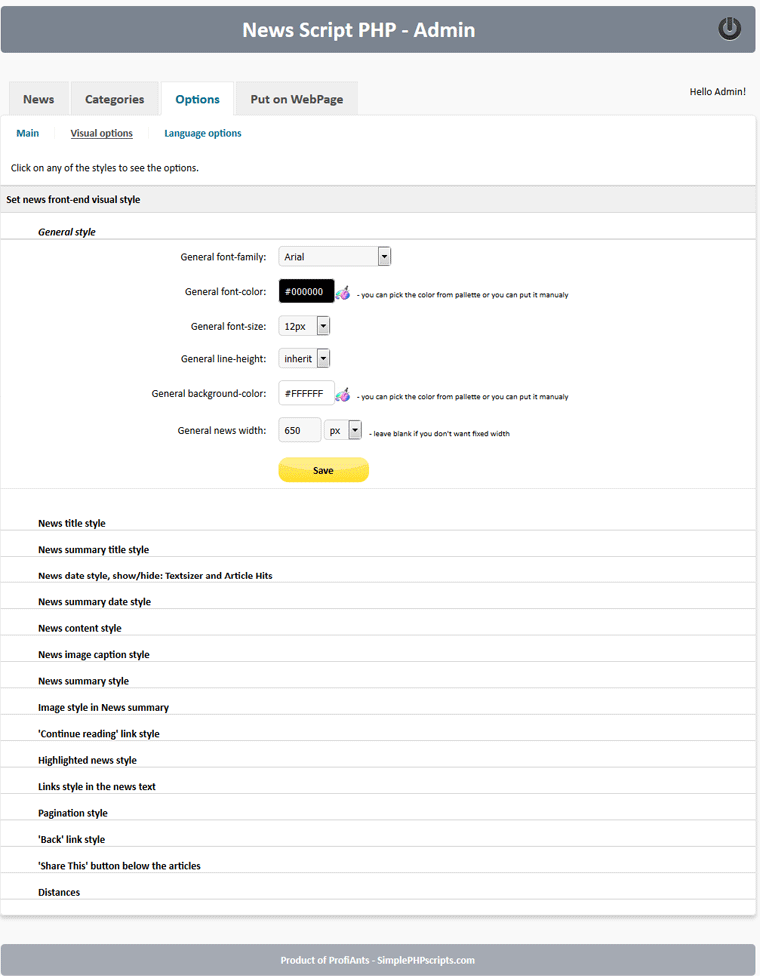The width and height of the screenshot is (760, 978).
Task: Click the 'leave blank' width hint text
Action: point(439,433)
